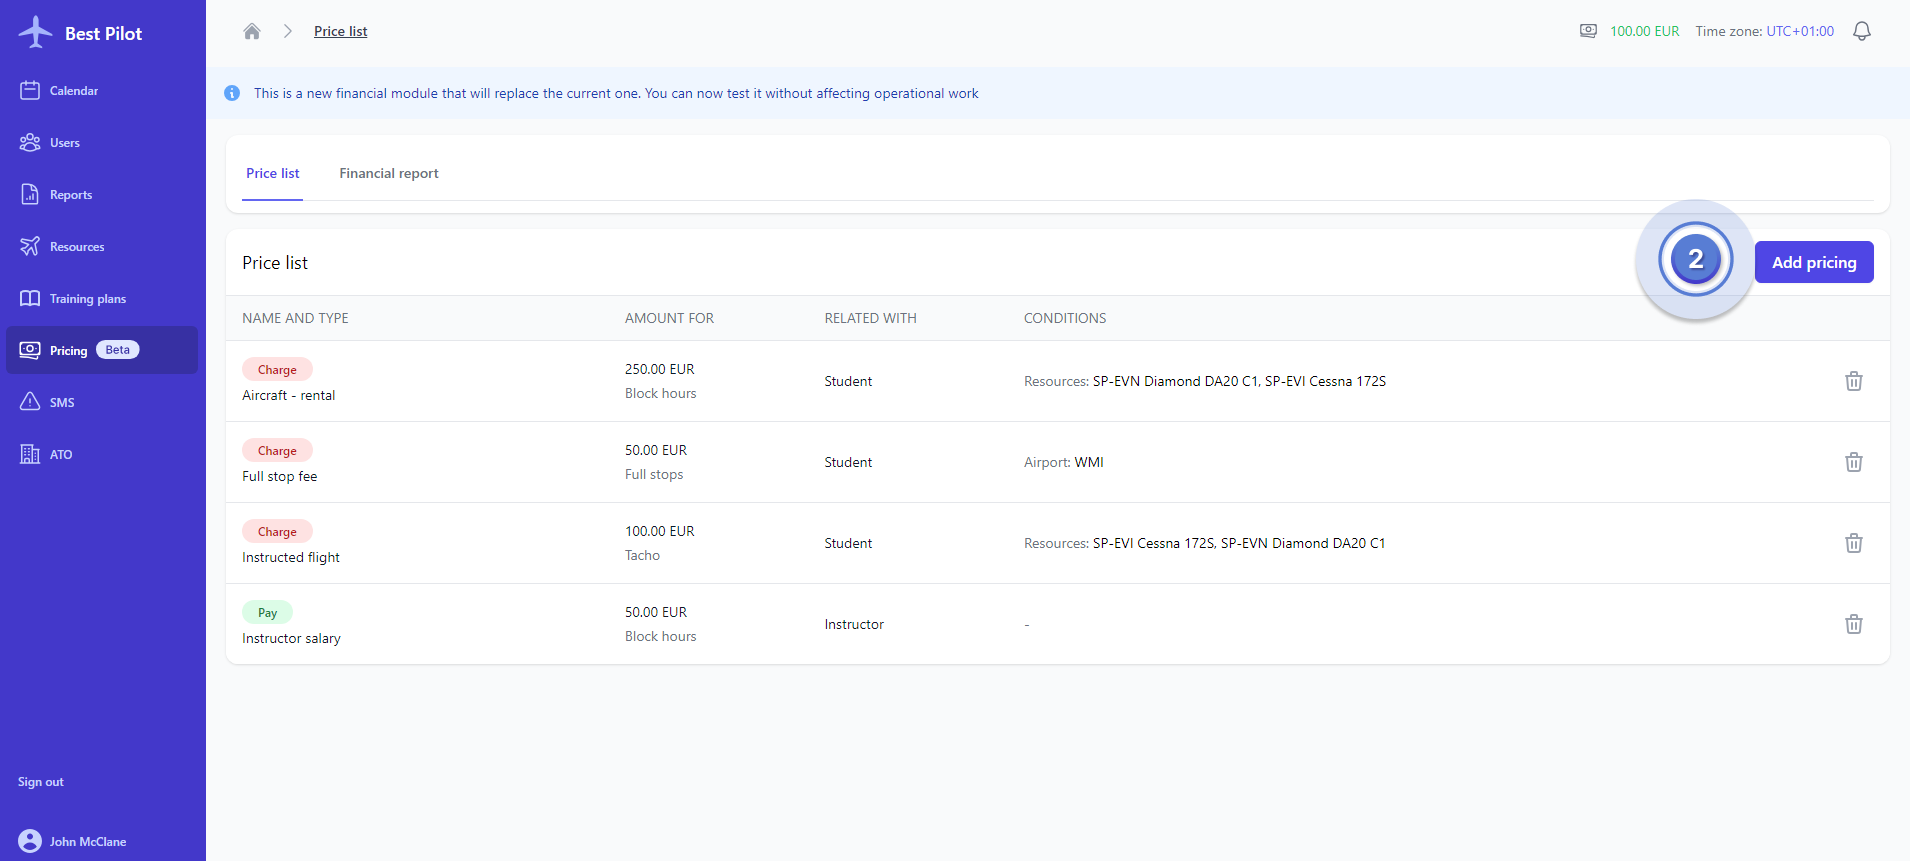This screenshot has width=1910, height=861.
Task: Click the Price list breadcrumb link
Action: point(340,31)
